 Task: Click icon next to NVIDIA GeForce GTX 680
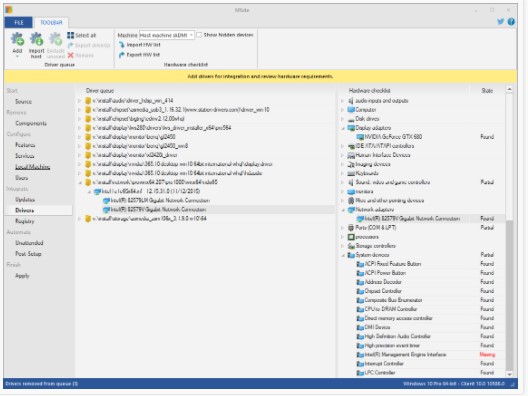click(x=360, y=137)
